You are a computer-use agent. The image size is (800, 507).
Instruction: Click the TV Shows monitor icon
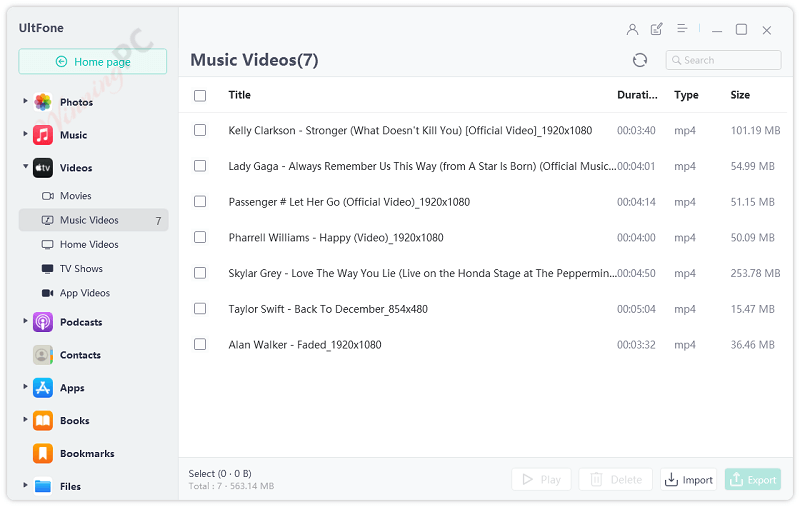(x=47, y=269)
